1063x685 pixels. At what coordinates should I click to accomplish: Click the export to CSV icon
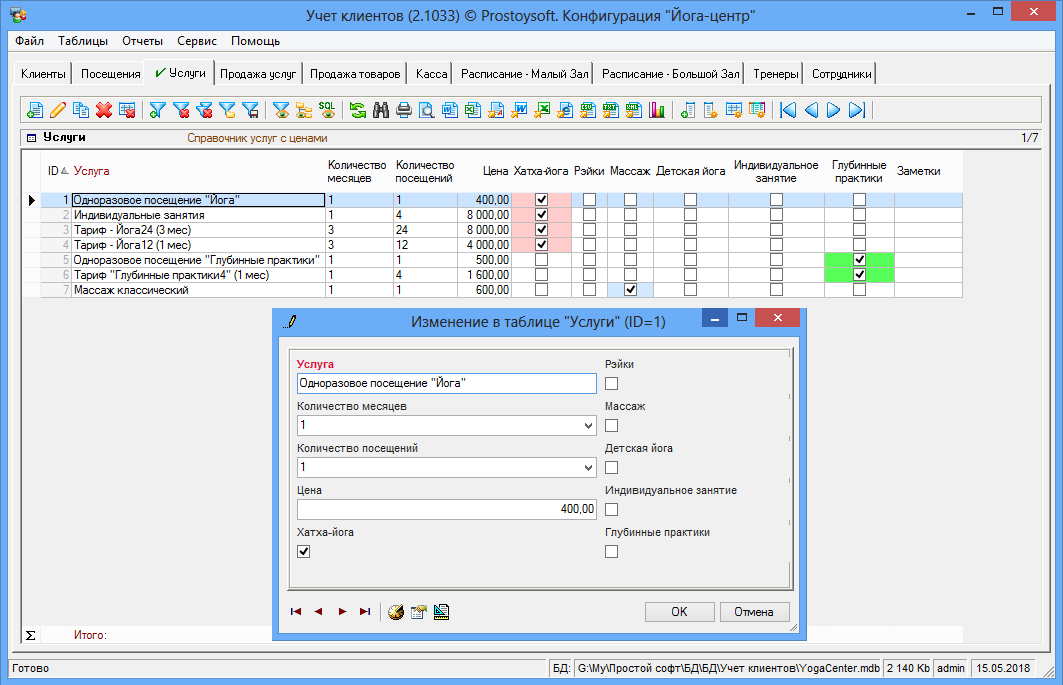[x=588, y=110]
